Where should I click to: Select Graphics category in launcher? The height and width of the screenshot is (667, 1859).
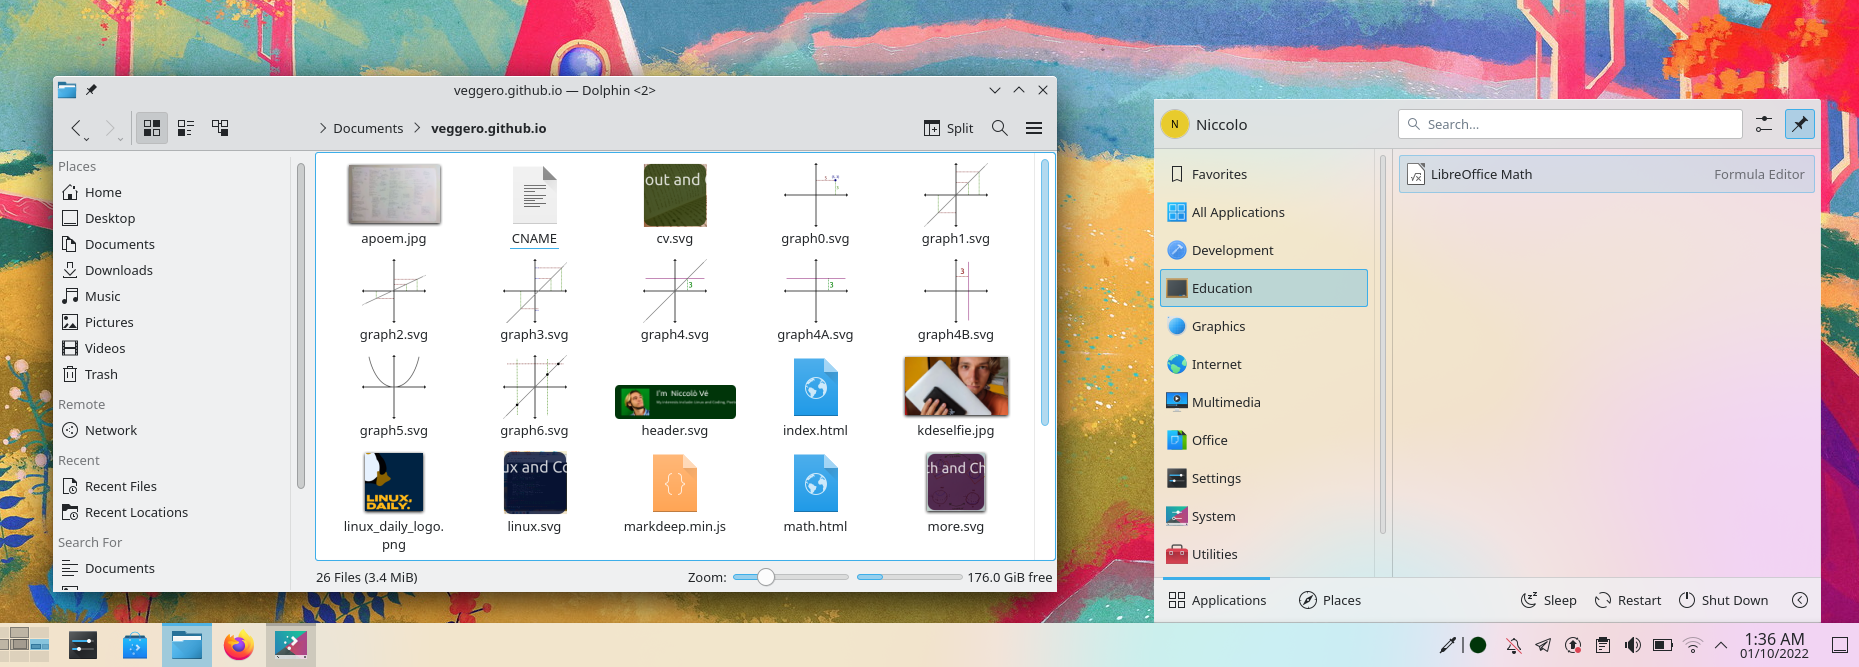pos(1264,326)
